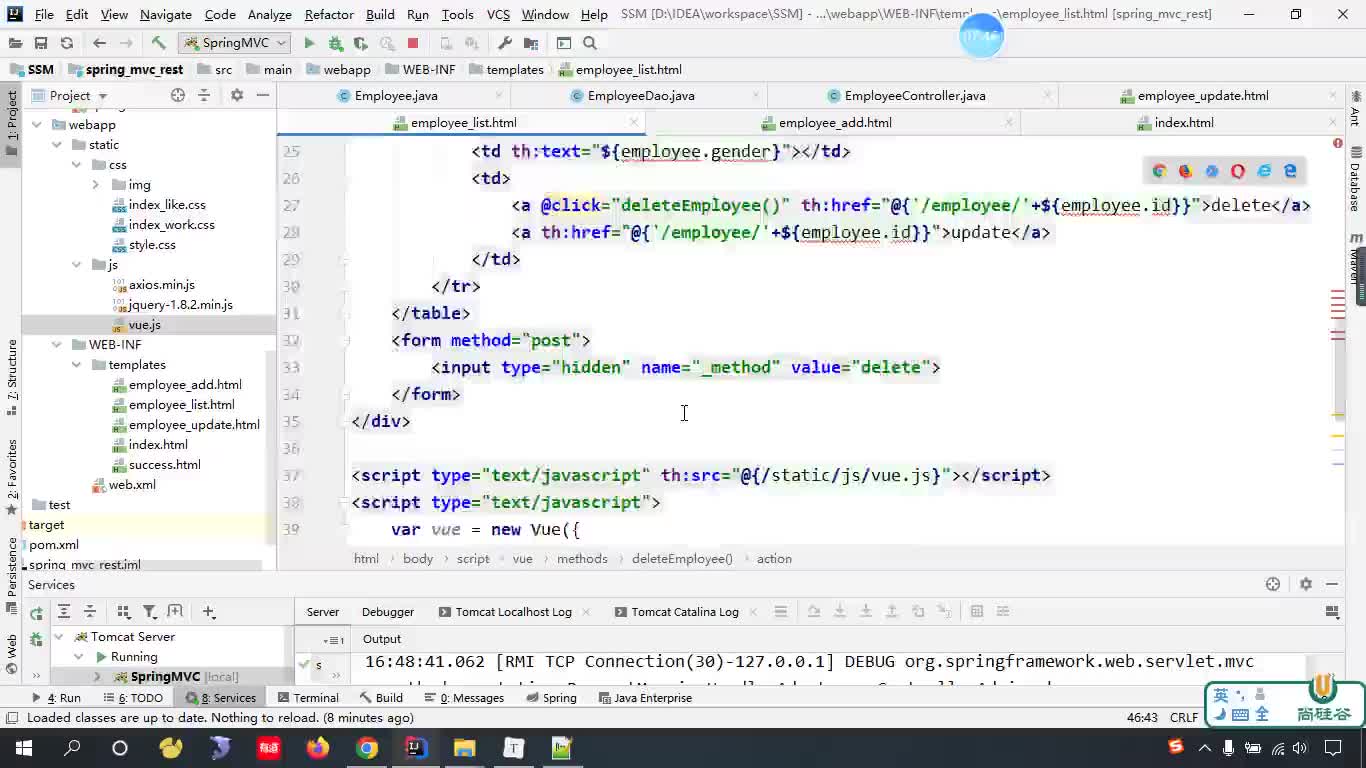The width and height of the screenshot is (1366, 768).
Task: Open Firefox from the Windows taskbar
Action: coord(318,748)
